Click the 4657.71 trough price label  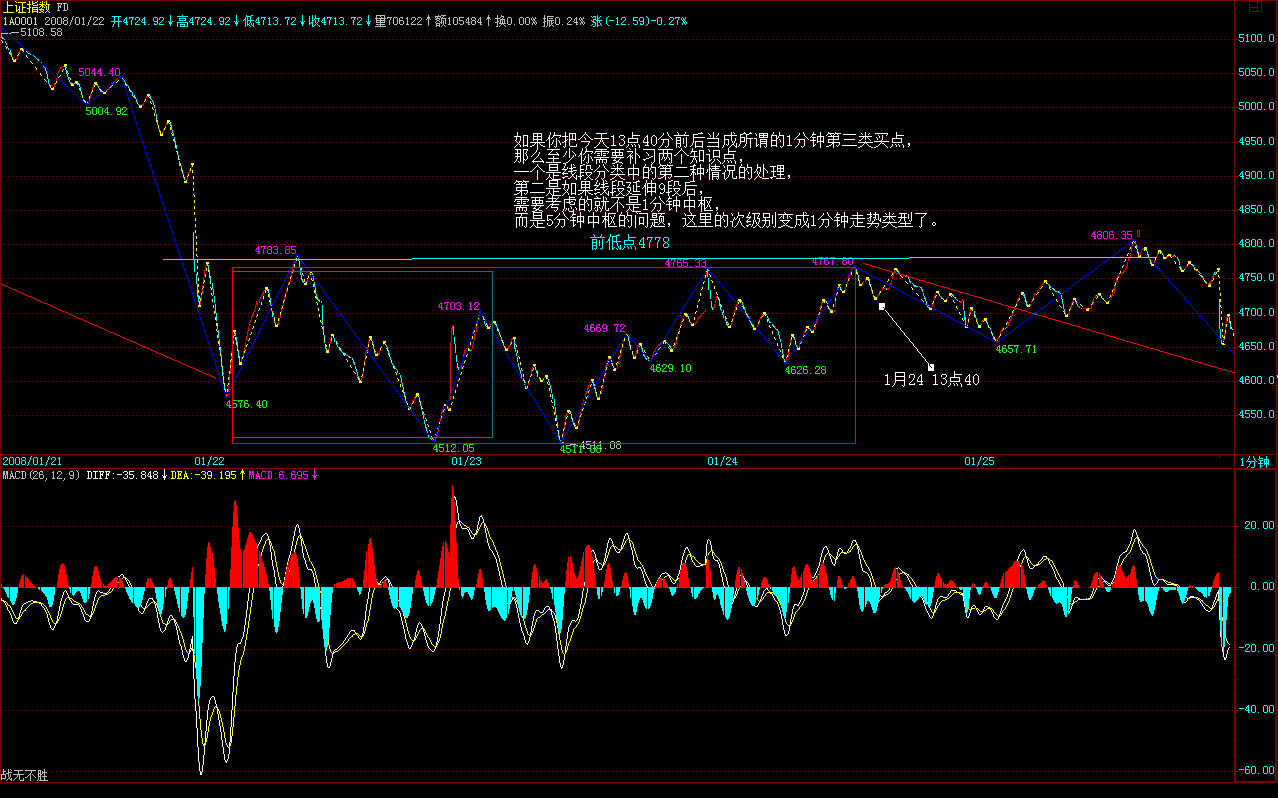click(1016, 349)
